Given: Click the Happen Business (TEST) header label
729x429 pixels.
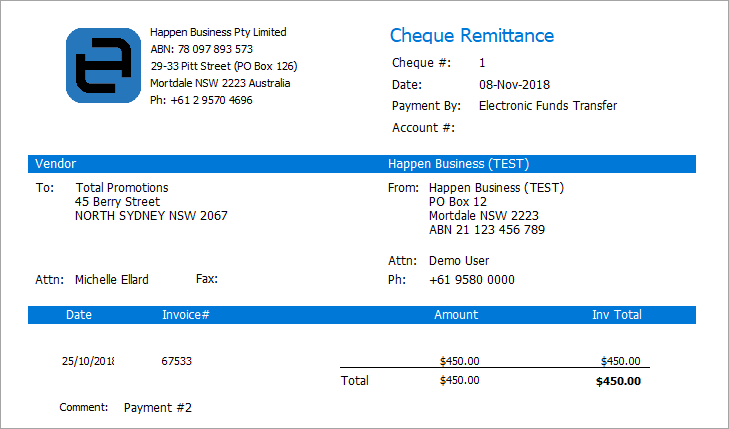Looking at the screenshot, I should coord(458,164).
